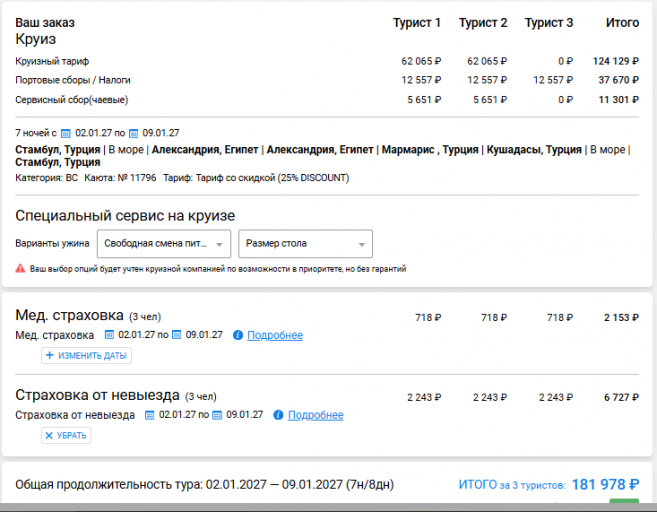This screenshot has width=657, height=512.
Task: Click the info icon next to cancellation insurance
Action: coord(278,415)
